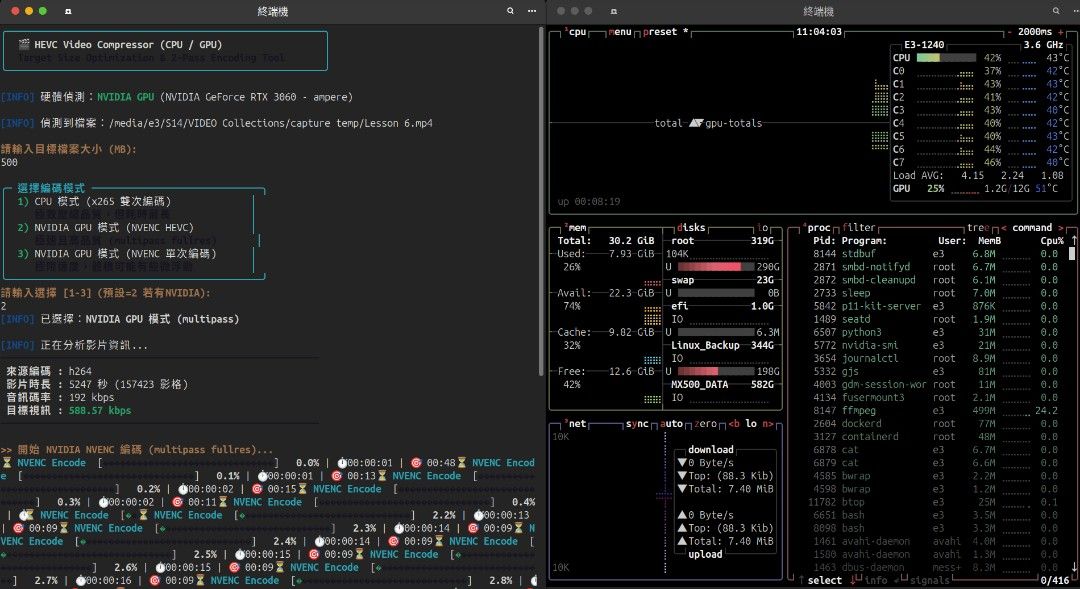Screen dimensions: 1080x589
Task: Click the MX500_DATA disk label
Action: (x=699, y=384)
